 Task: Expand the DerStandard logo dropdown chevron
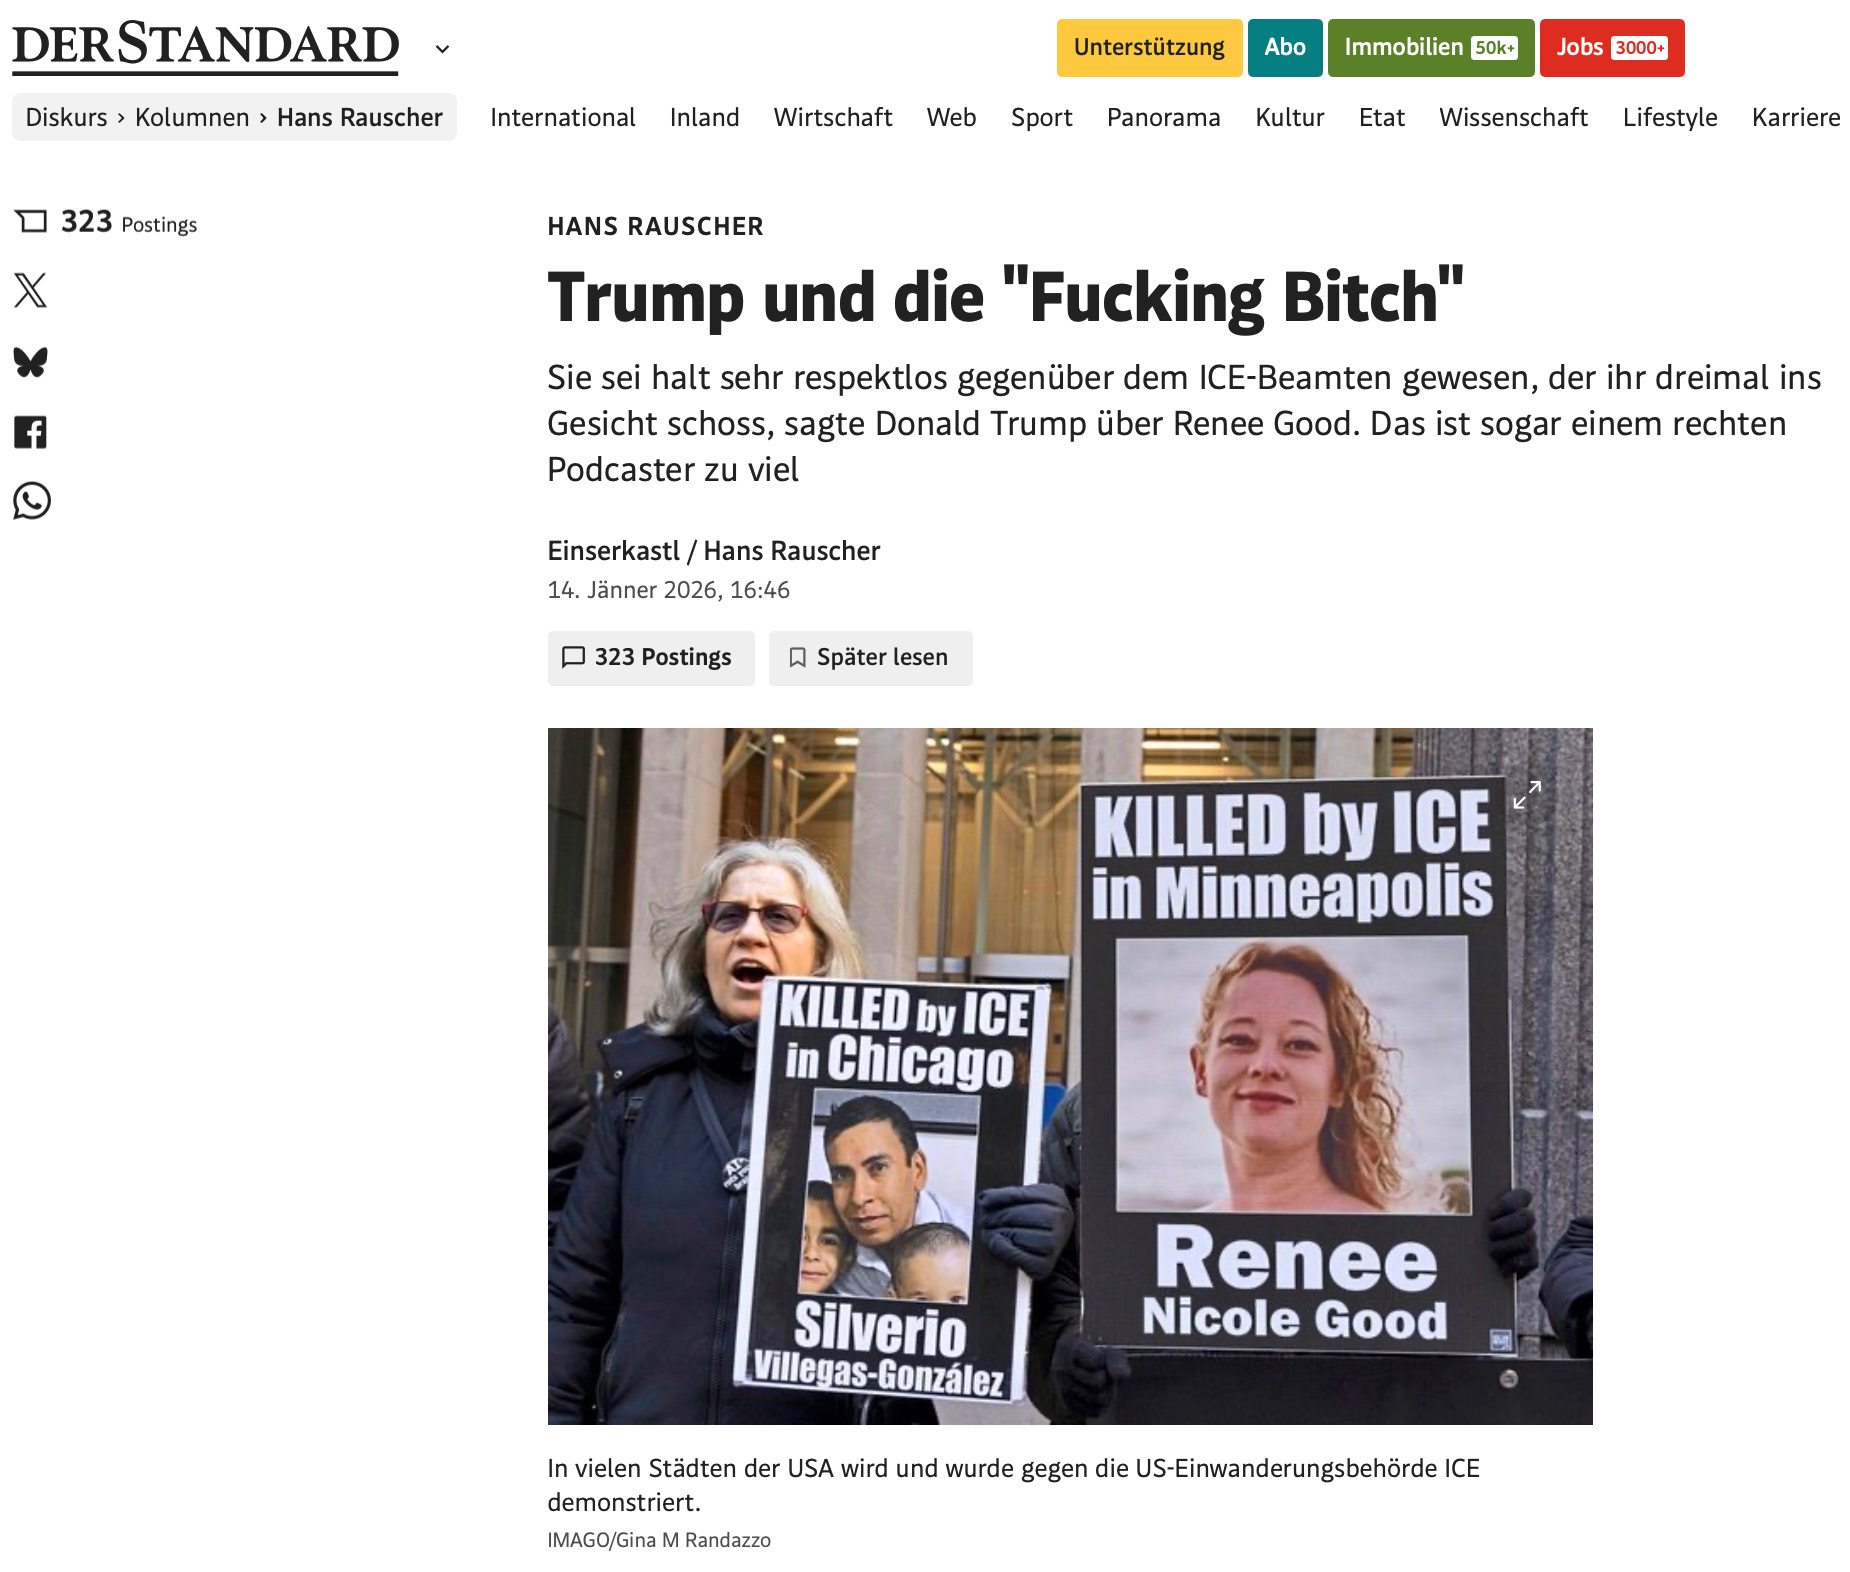pos(442,49)
